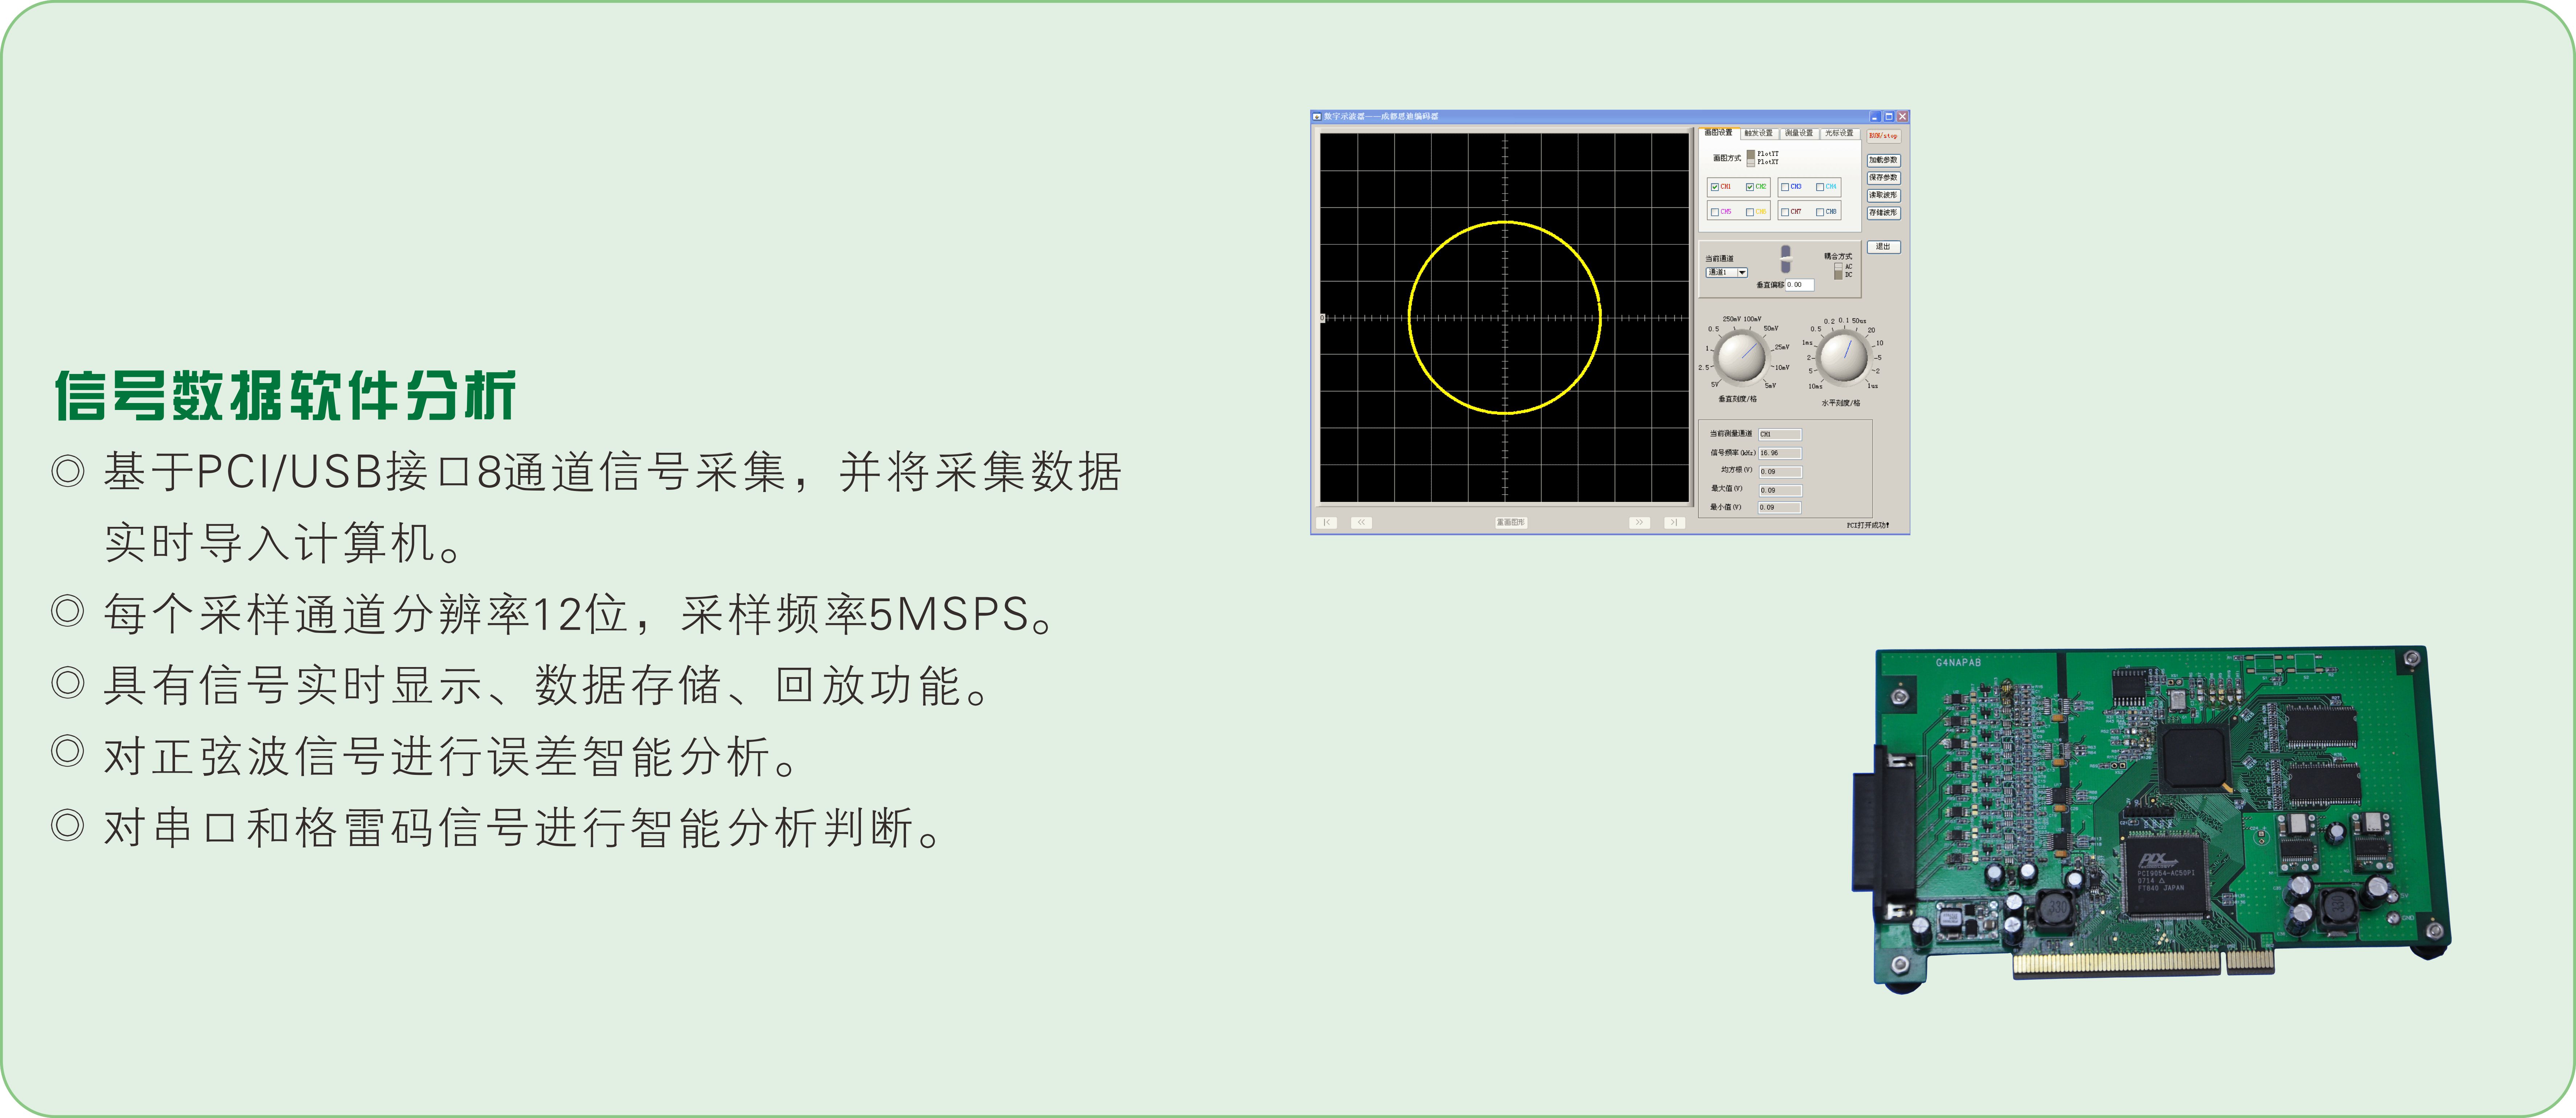
Task: Adjust the vertical offset slider handle
Action: 1786,260
